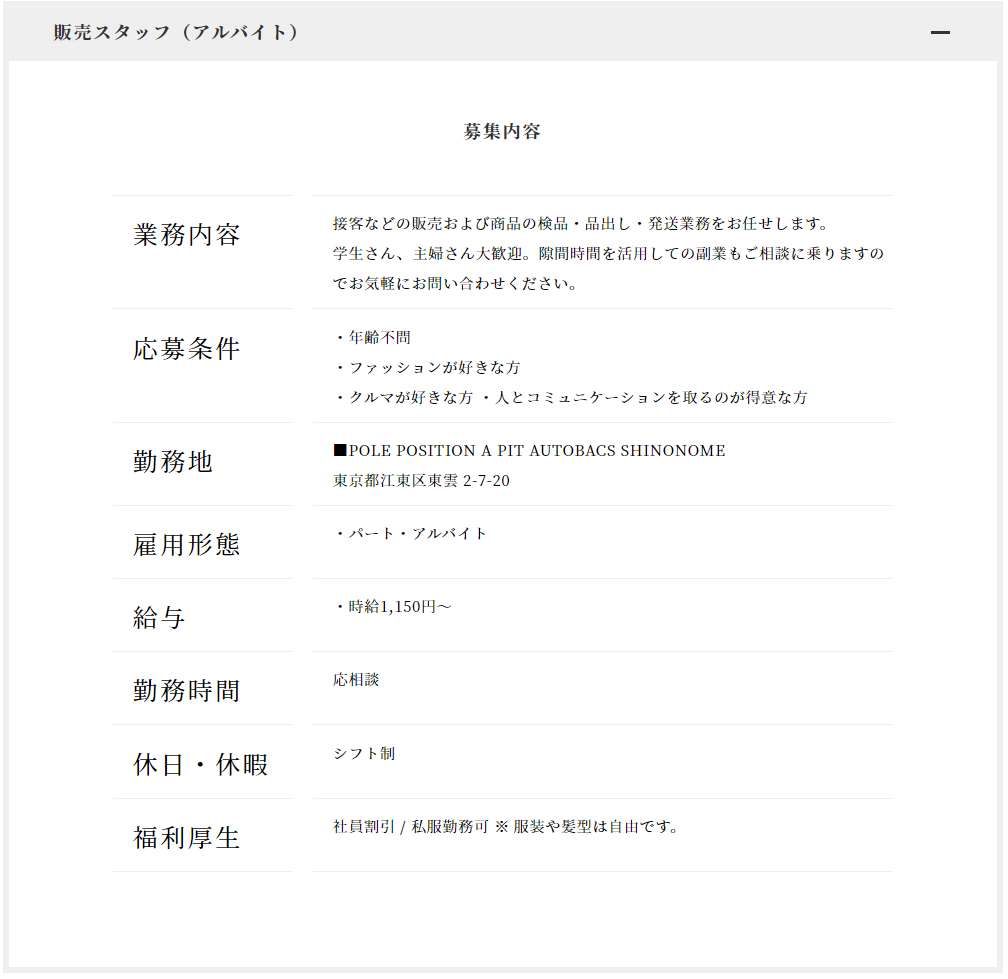Image resolution: width=1008 pixels, height=979 pixels.
Task: Click the パート・アルバイト employment type text
Action: tap(411, 534)
